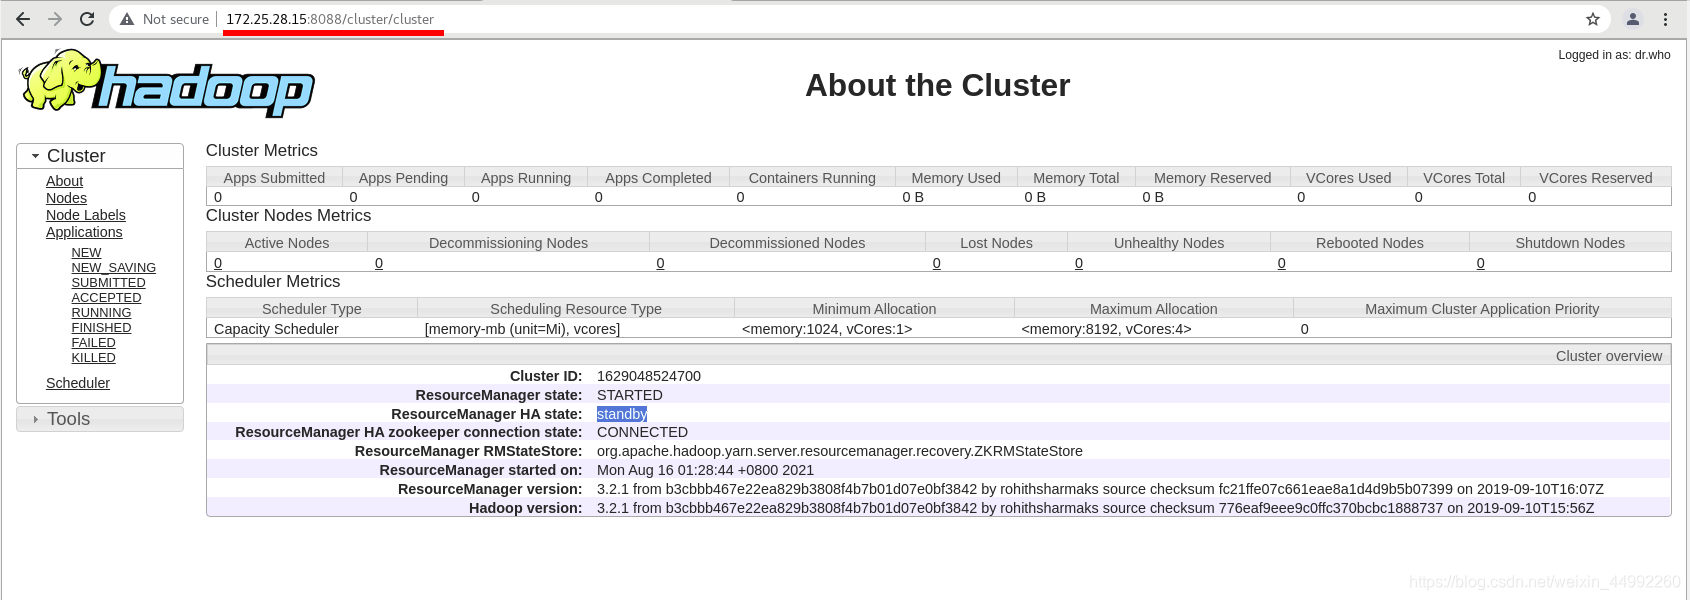Click the Hadoop elephant logo
Screen dimensions: 1690x600
[166, 83]
